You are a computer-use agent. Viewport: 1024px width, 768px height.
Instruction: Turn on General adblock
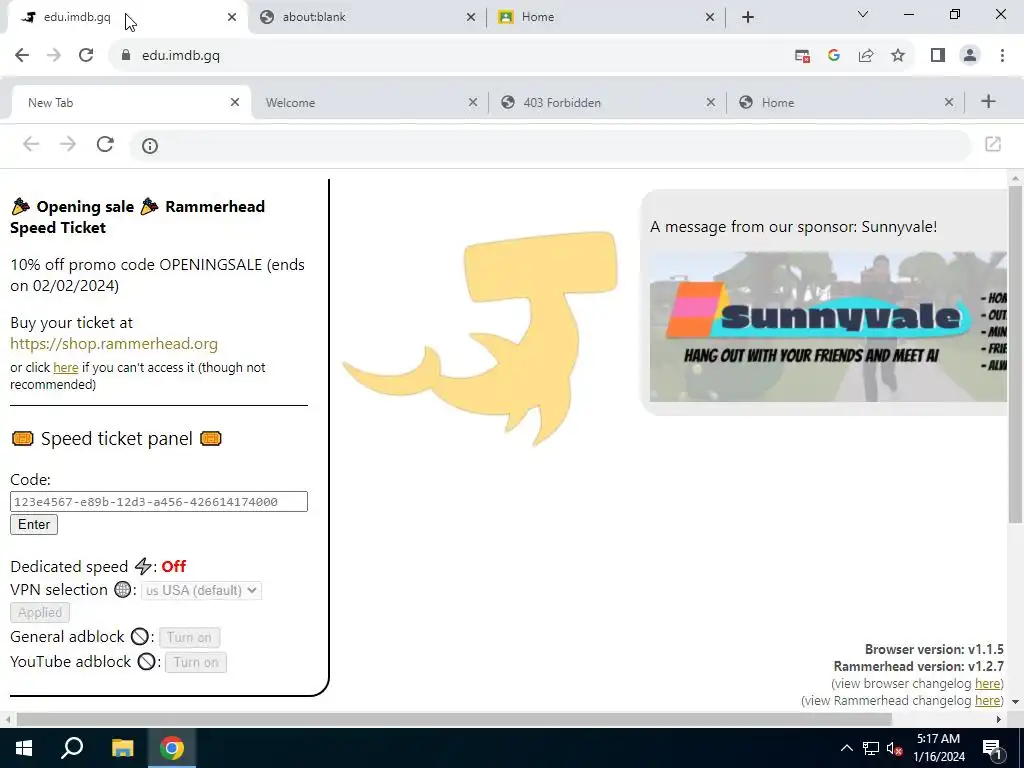tap(189, 637)
